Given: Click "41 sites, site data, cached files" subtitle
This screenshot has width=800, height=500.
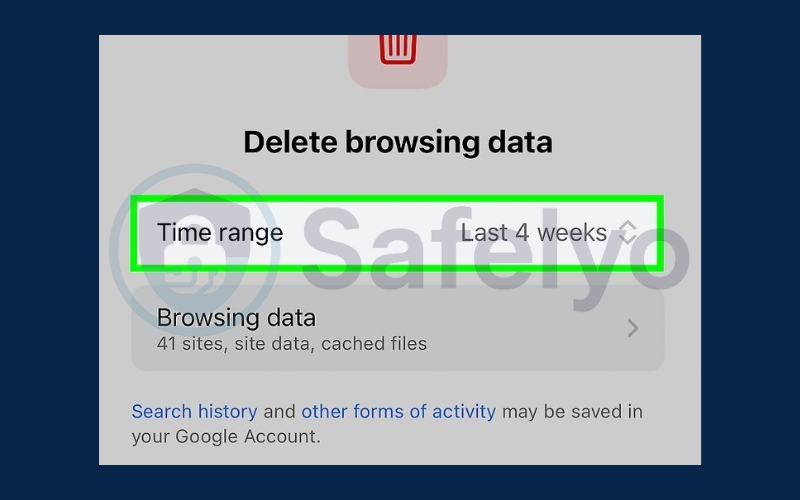Looking at the screenshot, I should (292, 344).
